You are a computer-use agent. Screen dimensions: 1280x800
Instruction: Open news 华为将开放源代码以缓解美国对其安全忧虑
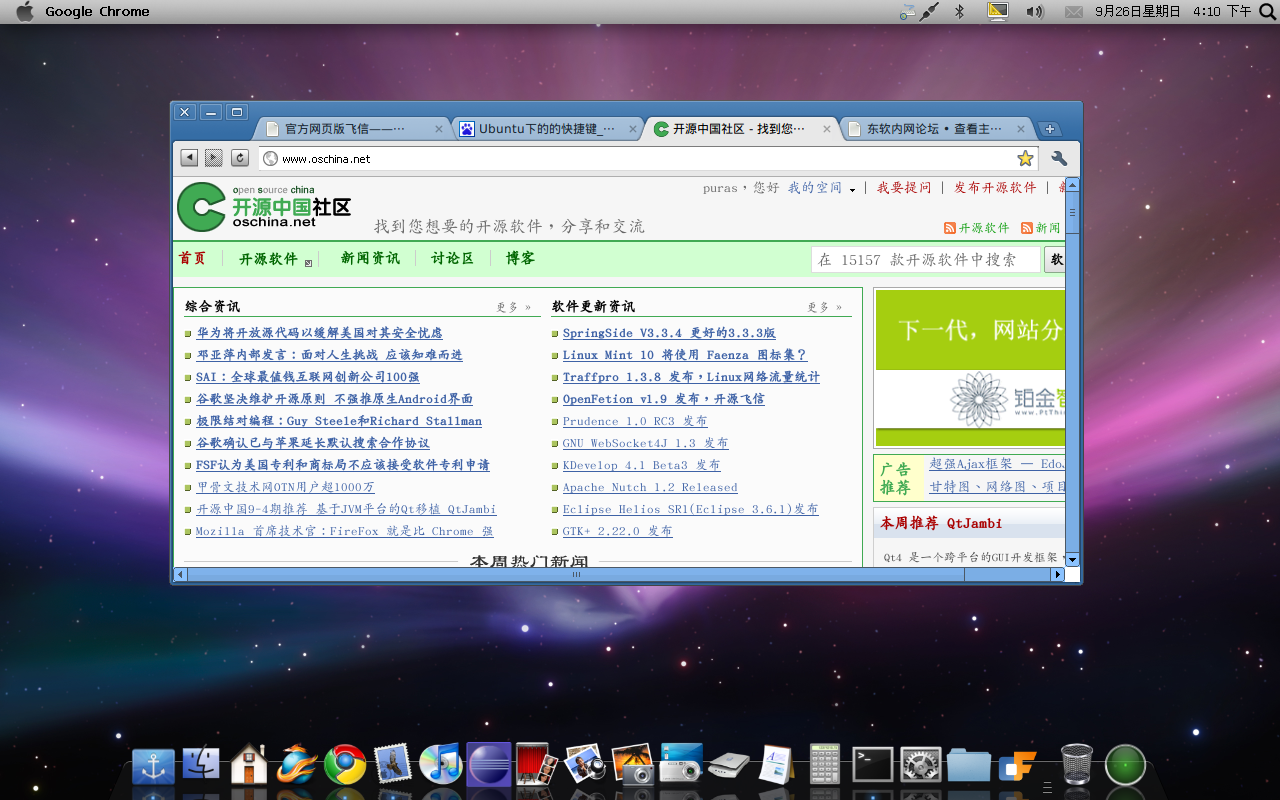[319, 333]
